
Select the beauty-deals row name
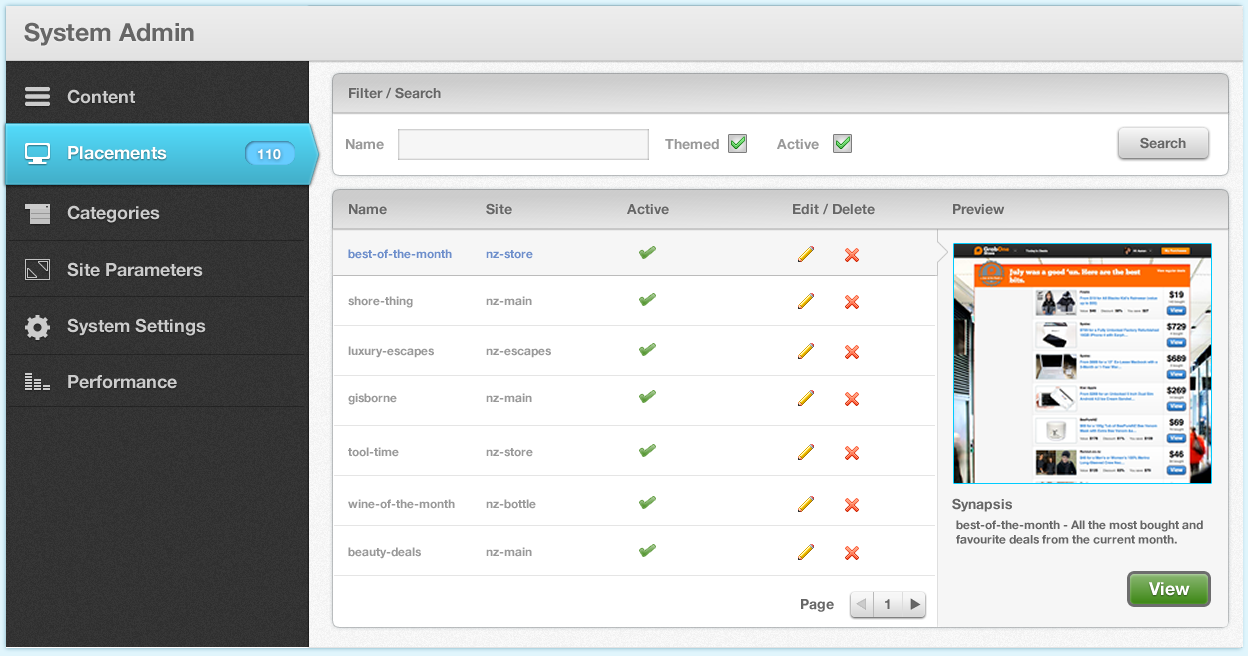click(384, 552)
